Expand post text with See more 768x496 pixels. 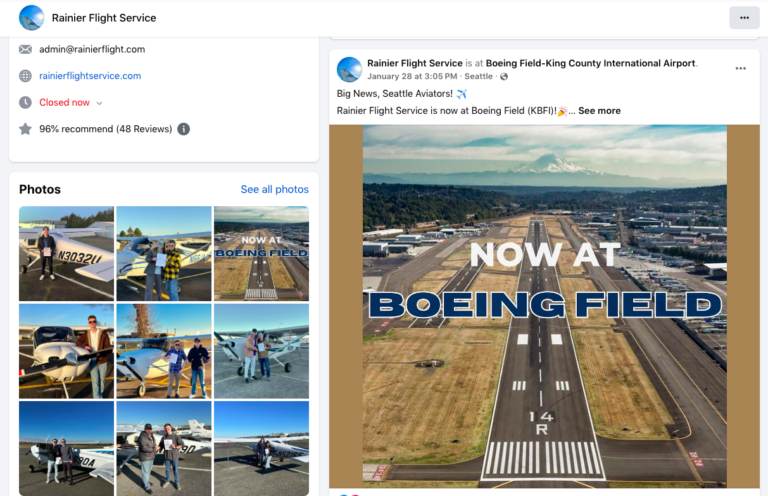[x=599, y=111]
